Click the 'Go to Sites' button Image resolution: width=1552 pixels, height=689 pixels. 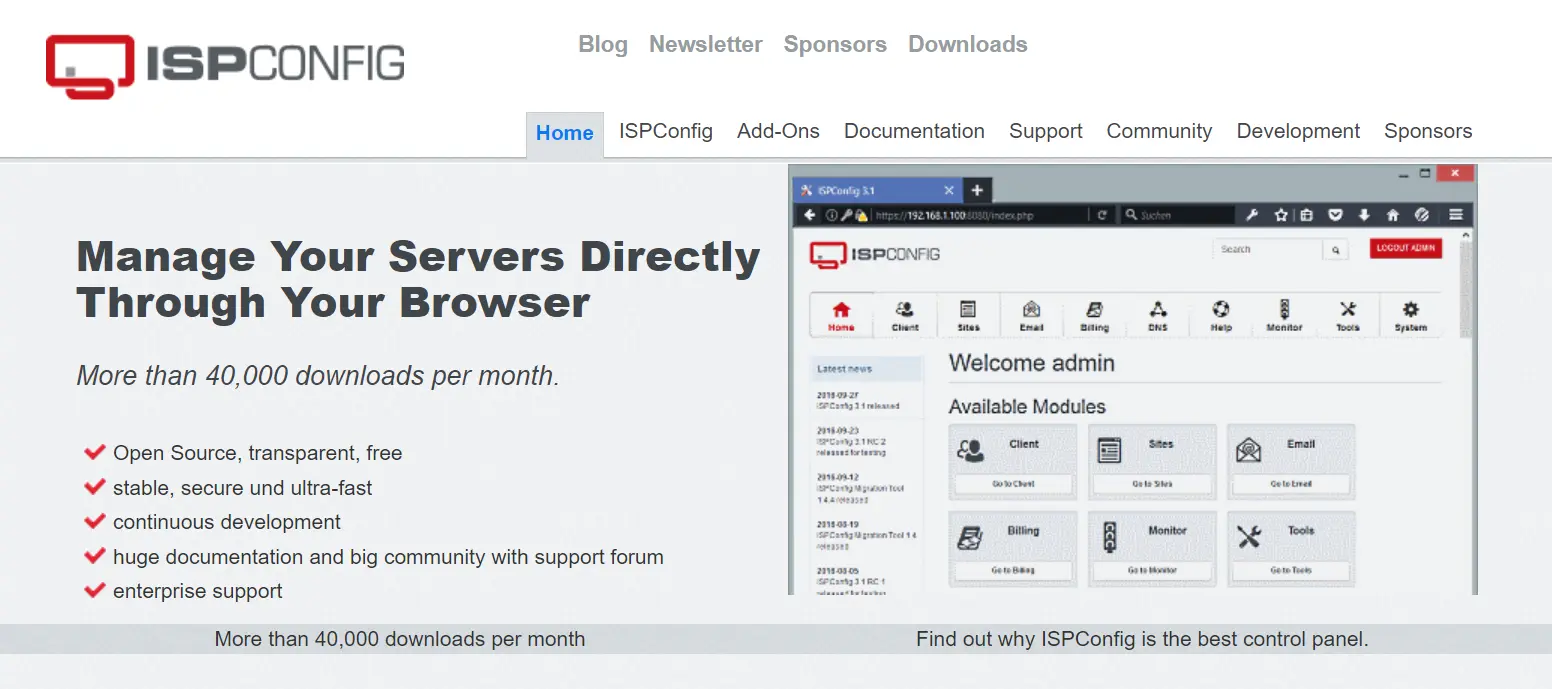click(x=1152, y=484)
